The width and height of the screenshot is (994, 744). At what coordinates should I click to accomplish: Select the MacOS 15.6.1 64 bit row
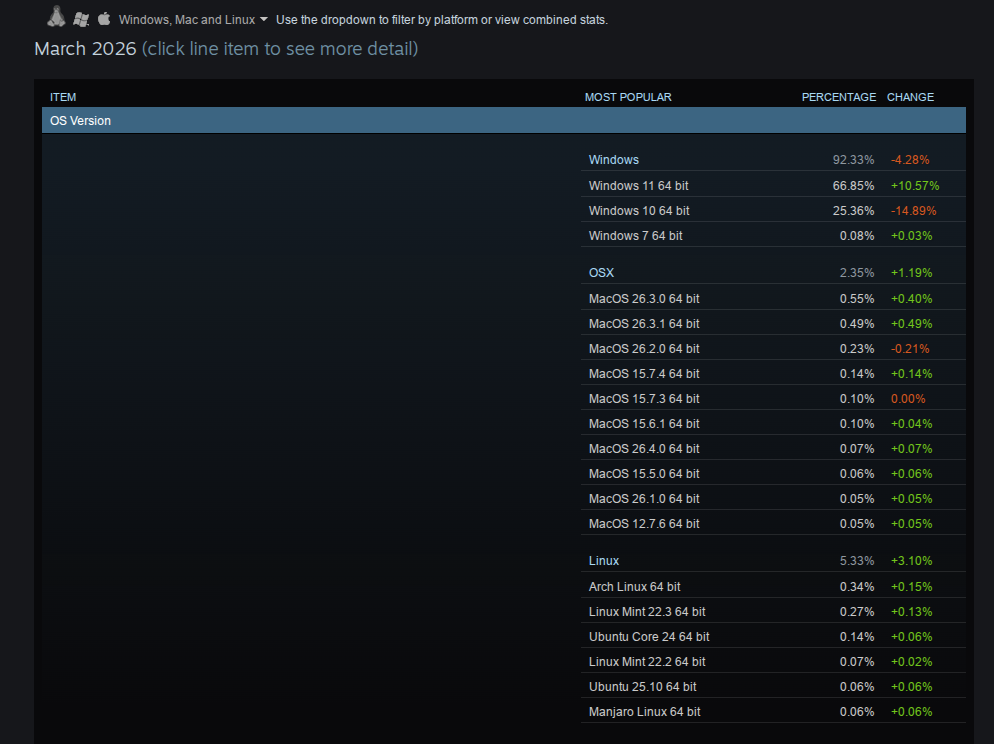pyautogui.click(x=773, y=423)
